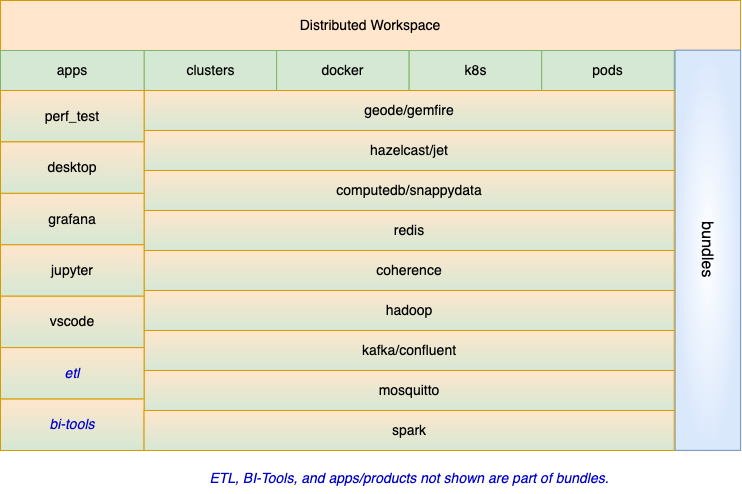Select the clusters box
The height and width of the screenshot is (494, 742).
pyautogui.click(x=210, y=71)
